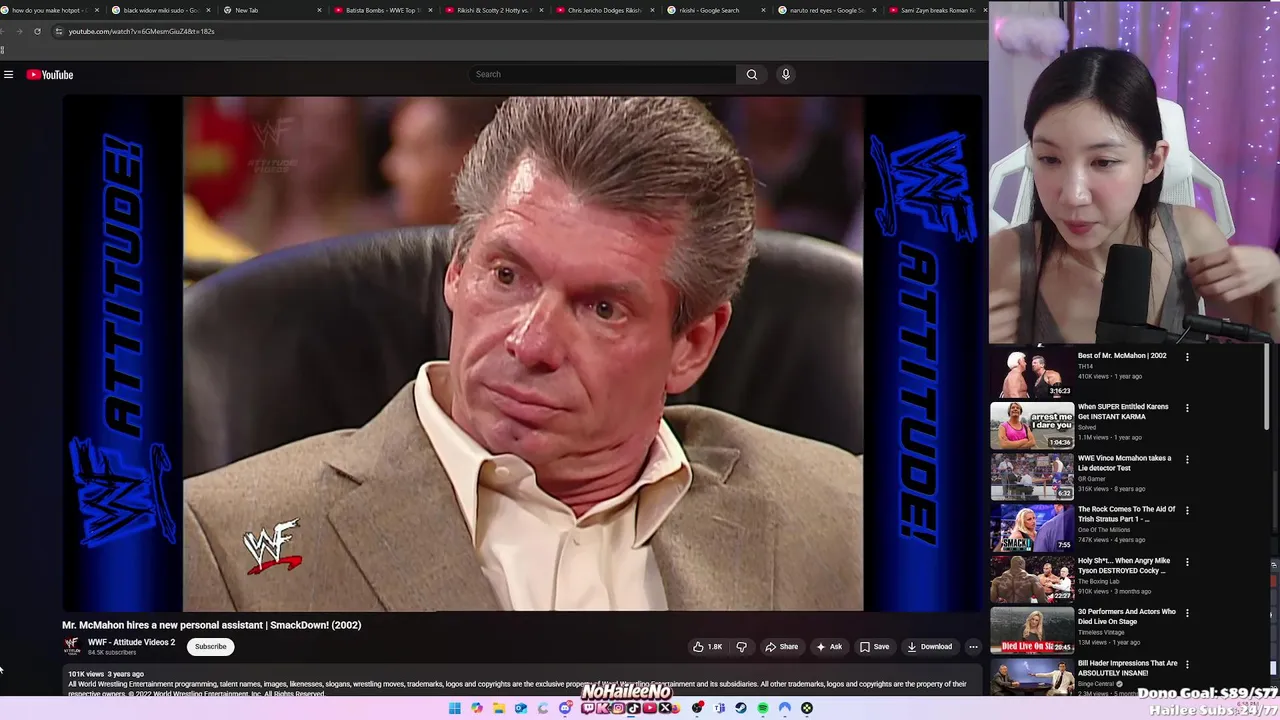The width and height of the screenshot is (1280, 720).
Task: Open 'Best of Mr. McMahon | 2002' thumbnail
Action: (x=1032, y=373)
